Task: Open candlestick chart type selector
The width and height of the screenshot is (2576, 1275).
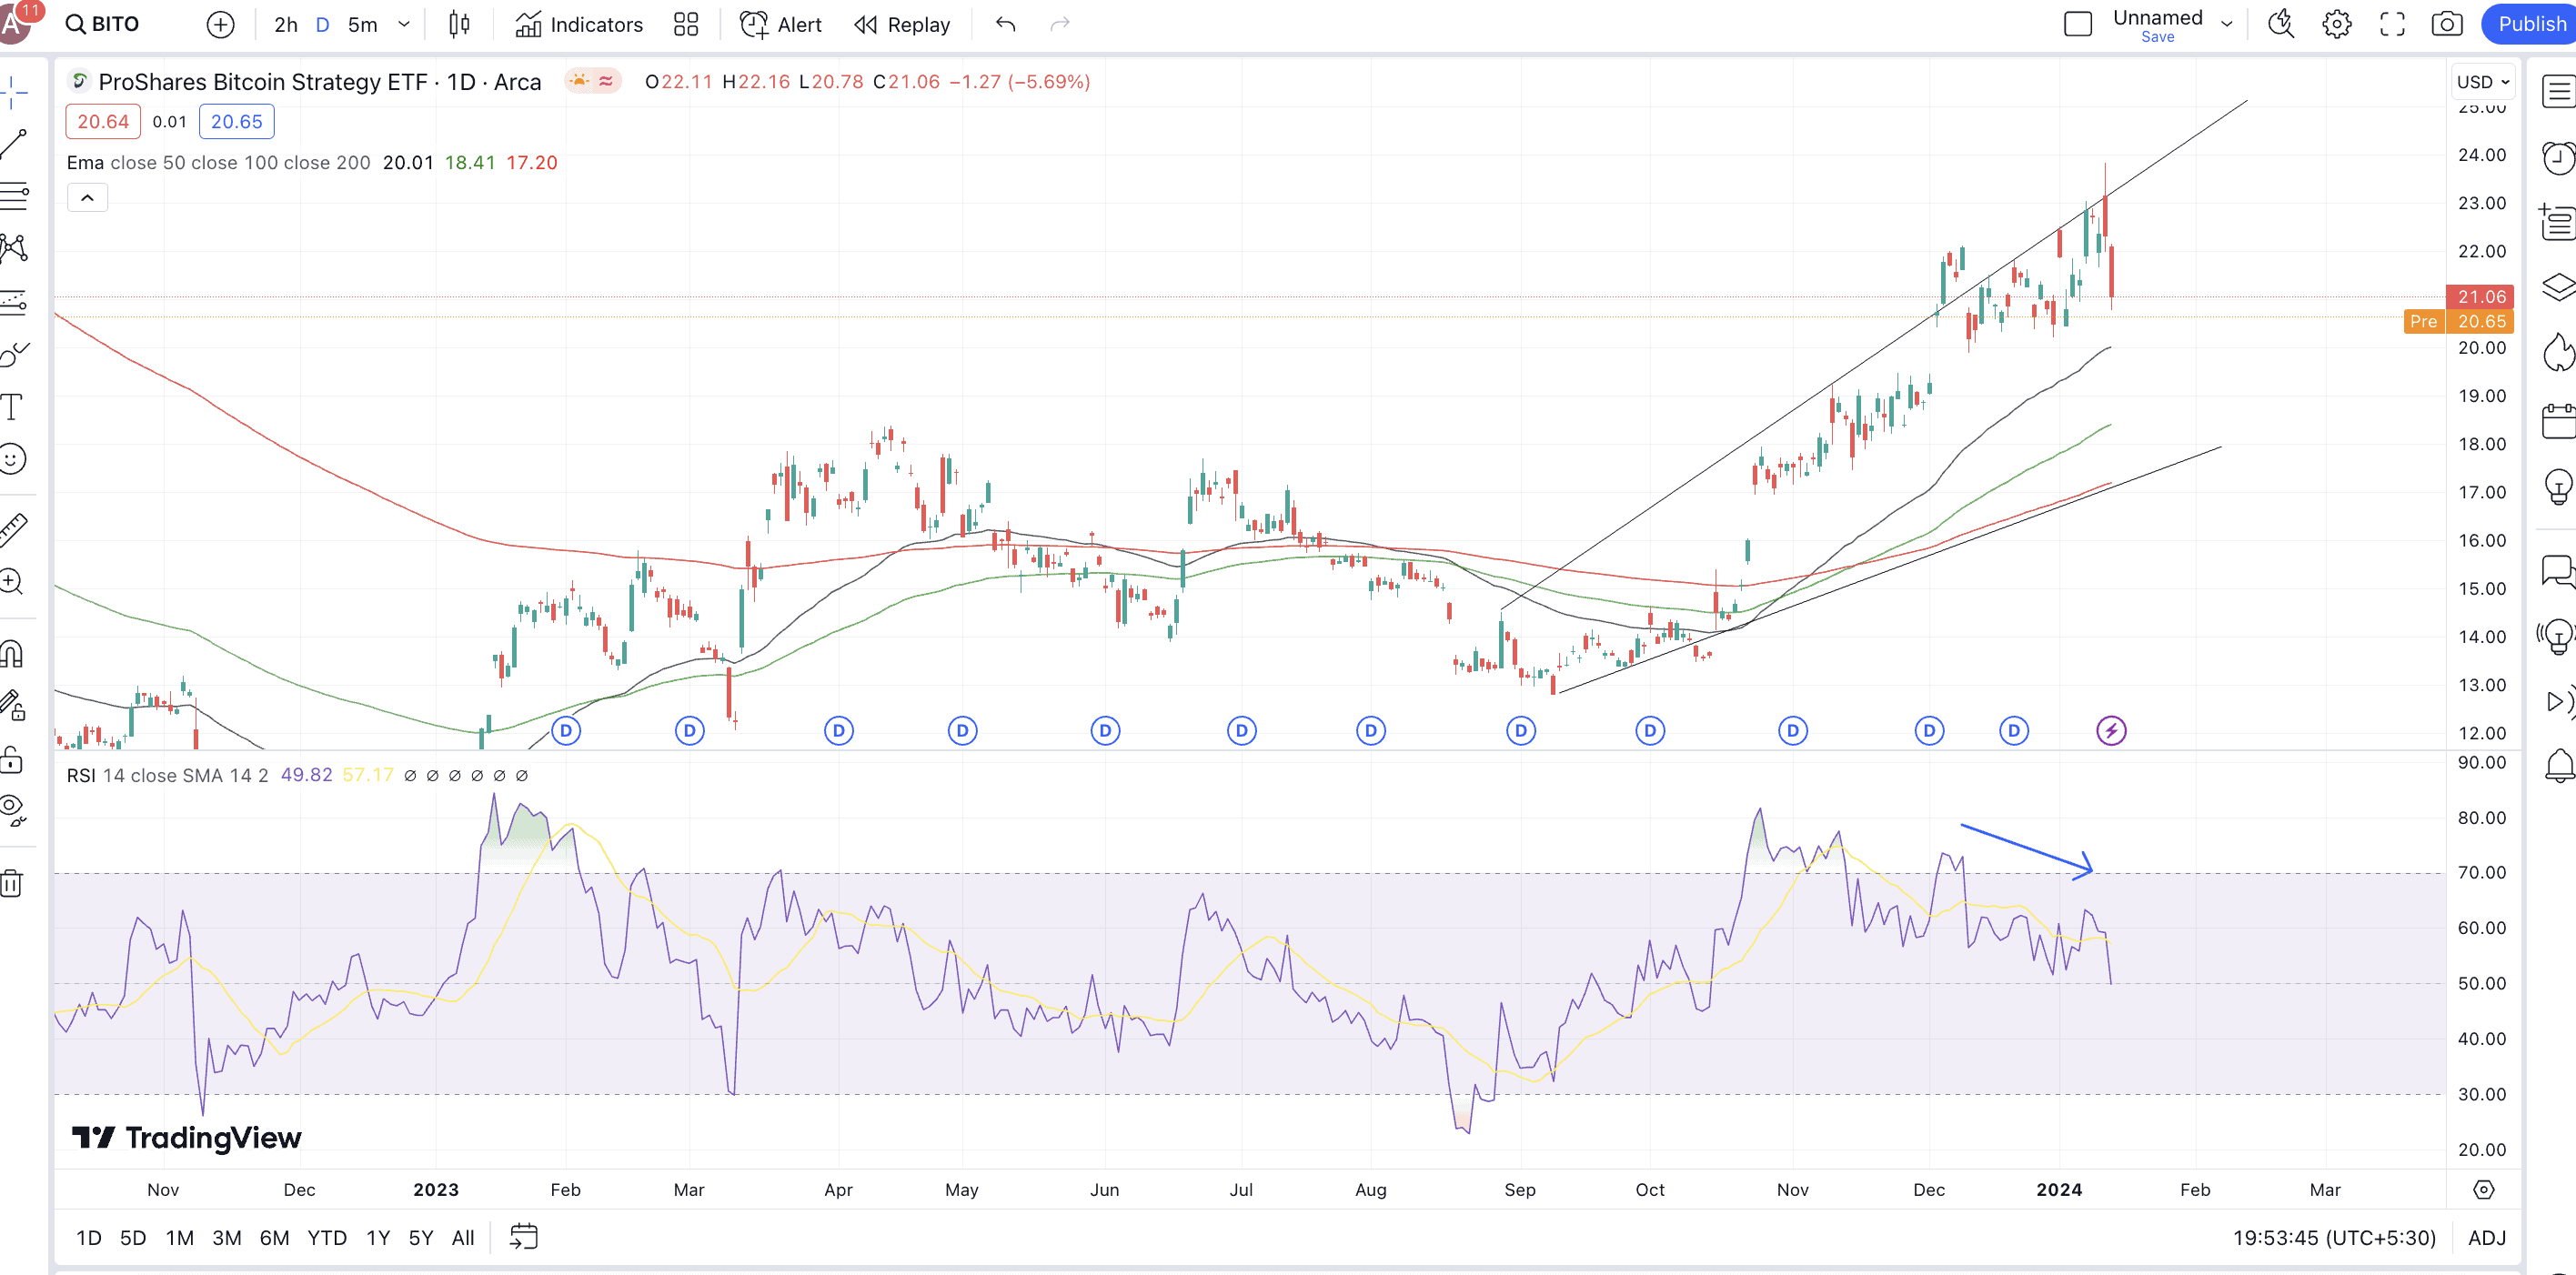Action: [459, 24]
